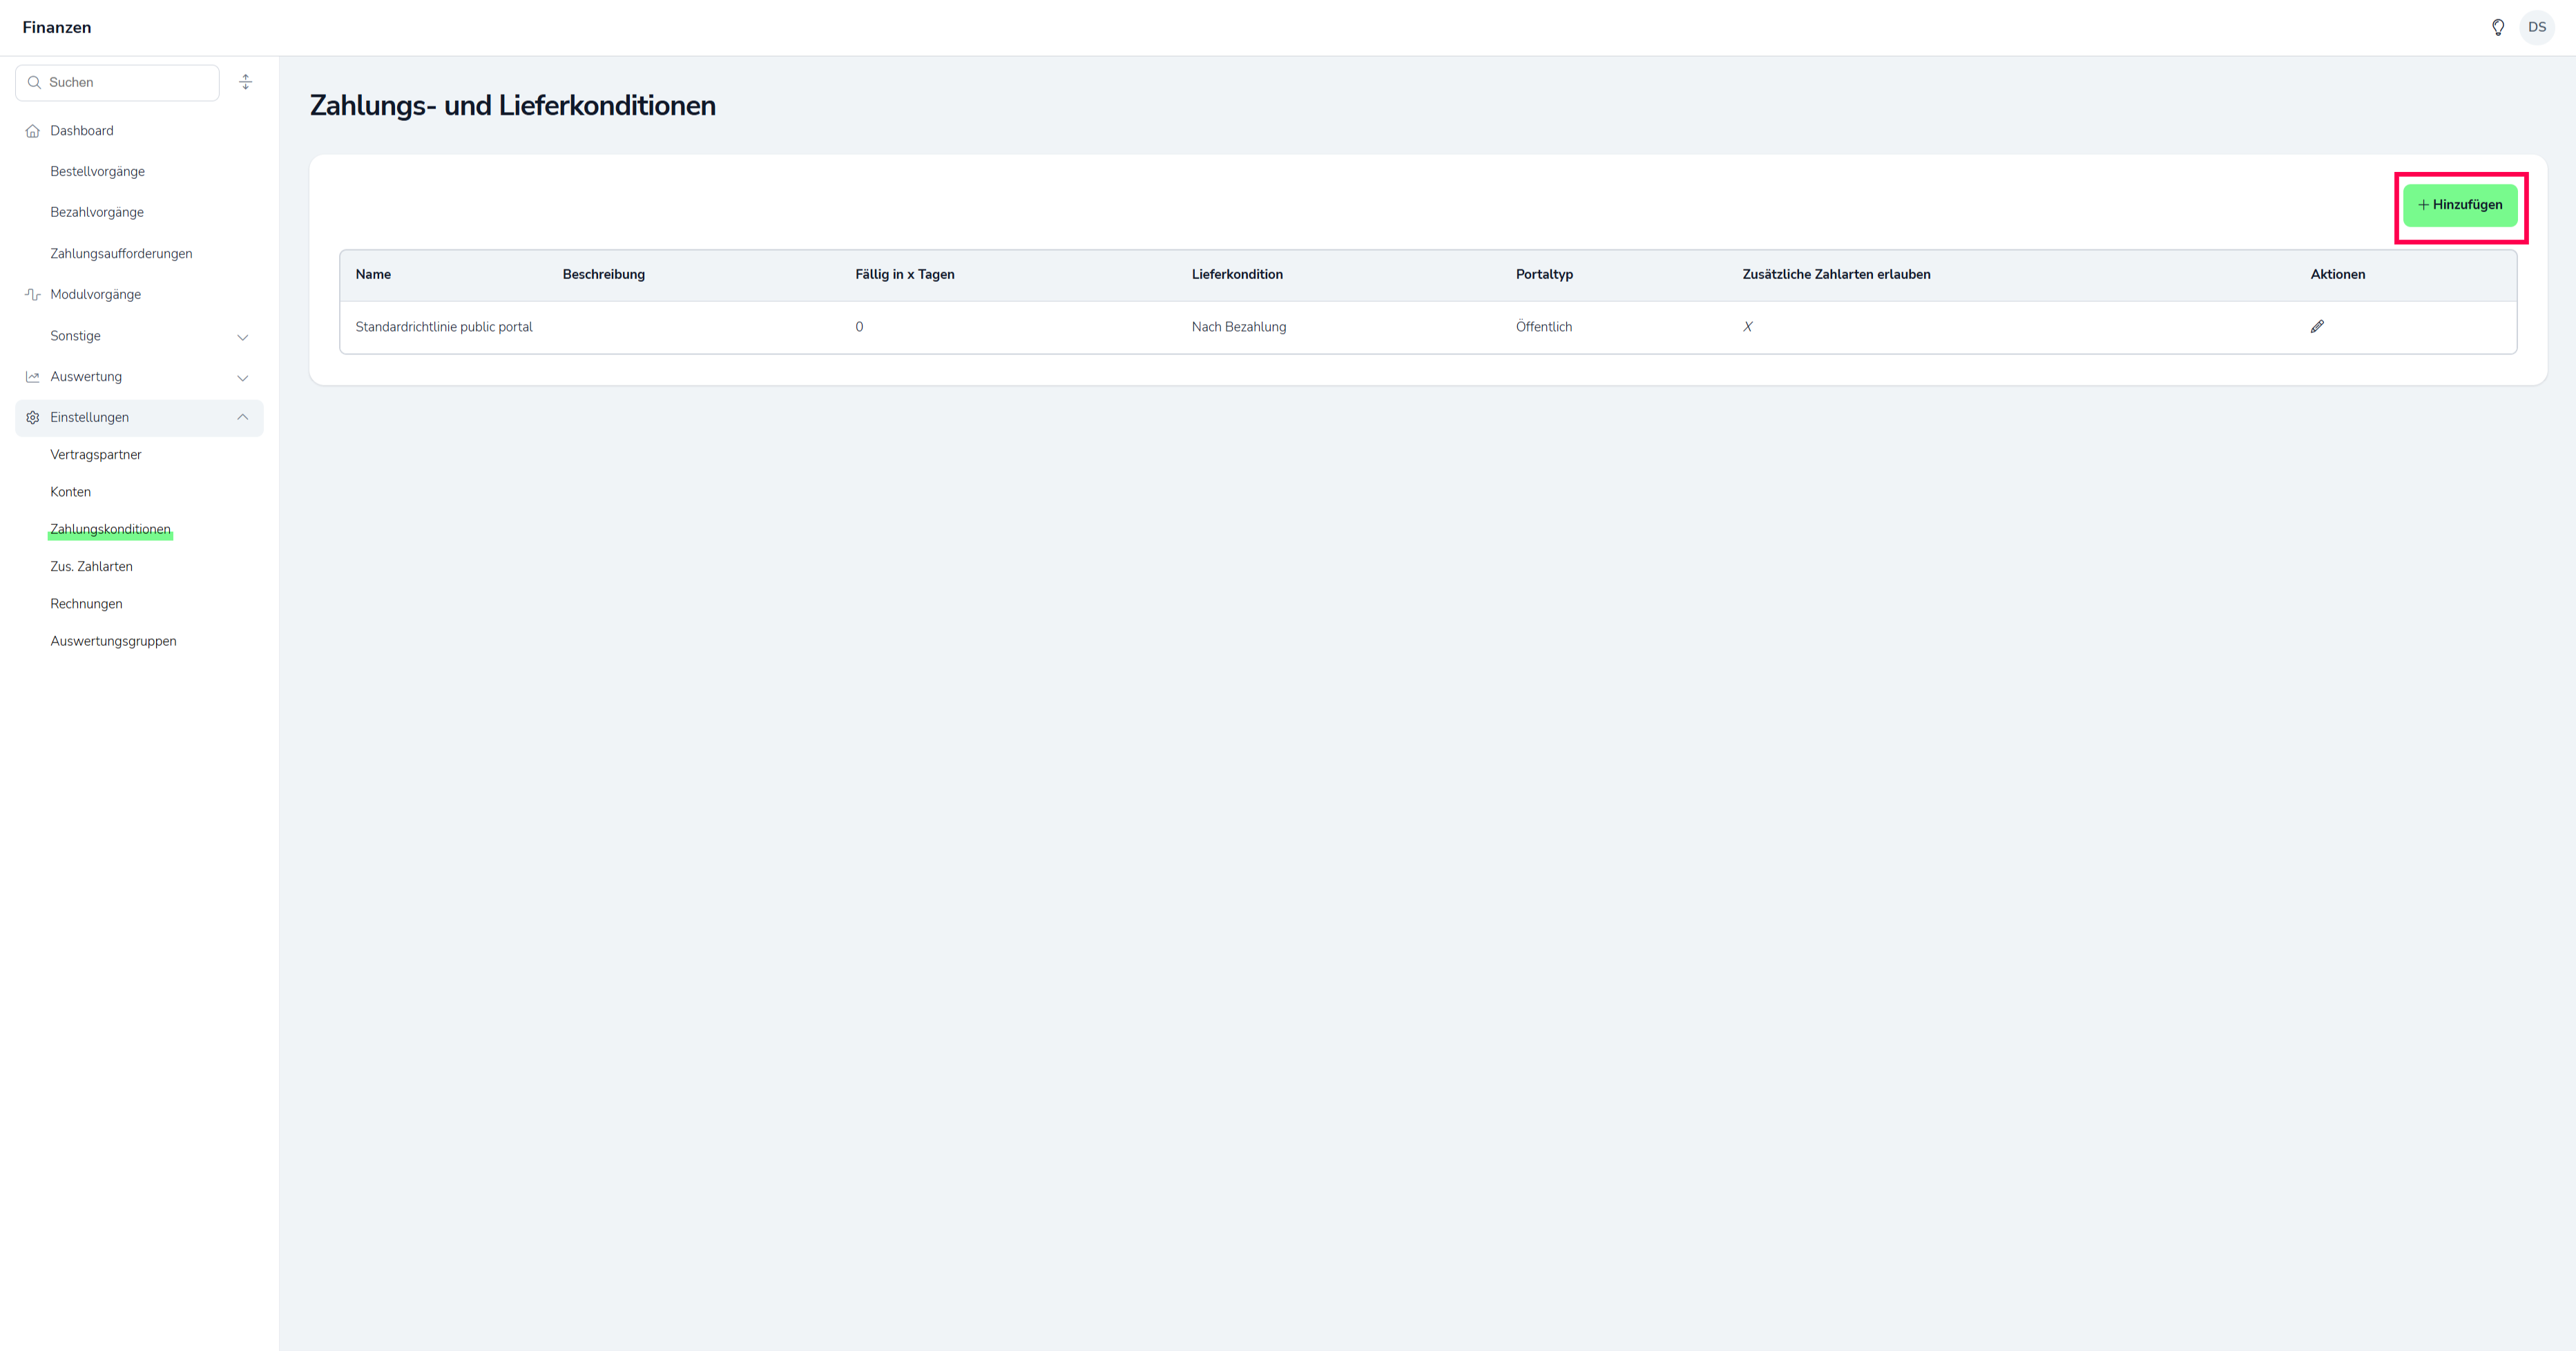
Task: Open the DS user avatar menu
Action: (x=2536, y=28)
